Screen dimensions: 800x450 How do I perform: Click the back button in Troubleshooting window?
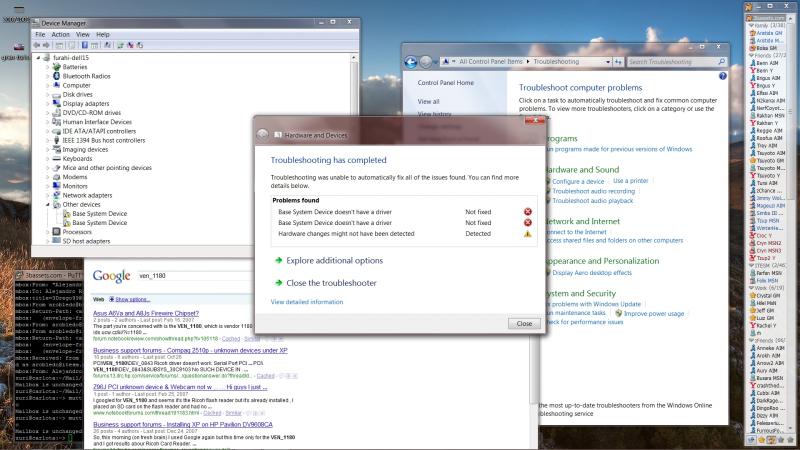tap(411, 62)
